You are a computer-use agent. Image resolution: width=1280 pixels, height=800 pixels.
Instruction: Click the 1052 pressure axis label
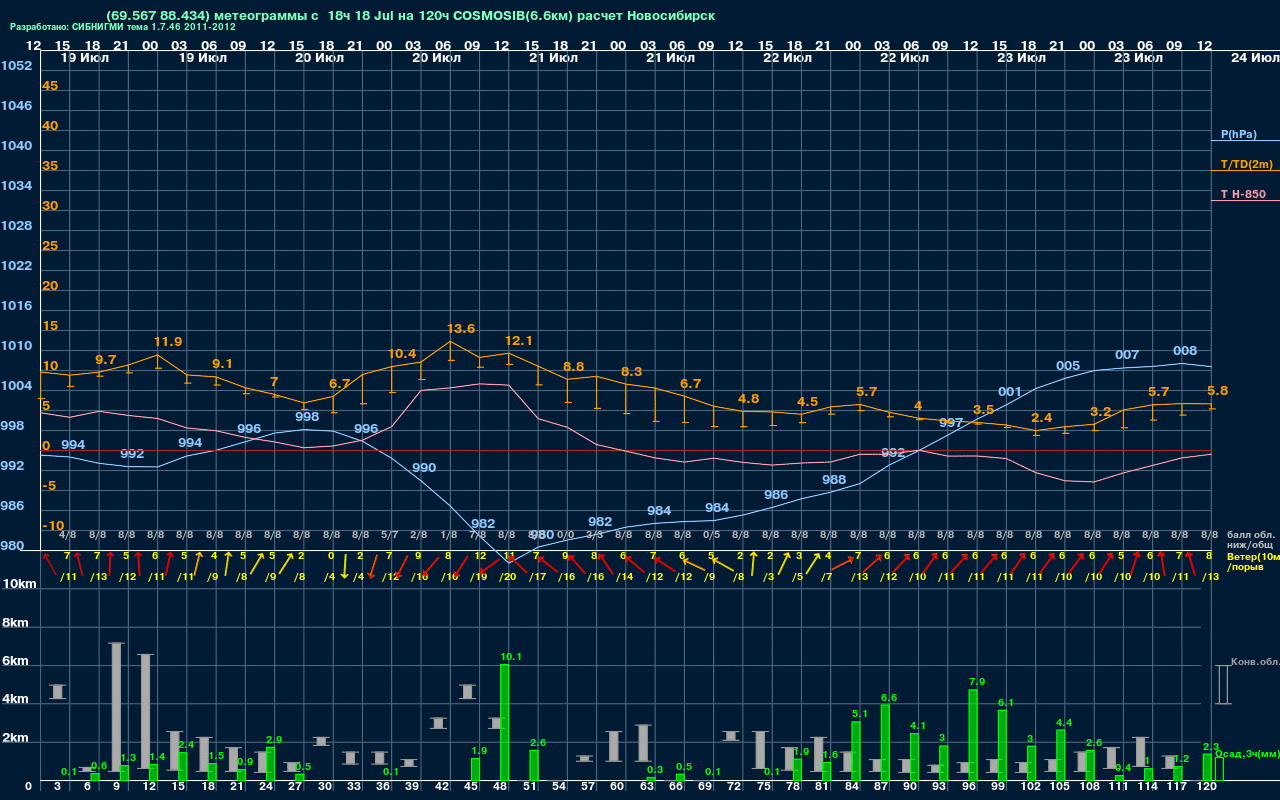pyautogui.click(x=16, y=66)
